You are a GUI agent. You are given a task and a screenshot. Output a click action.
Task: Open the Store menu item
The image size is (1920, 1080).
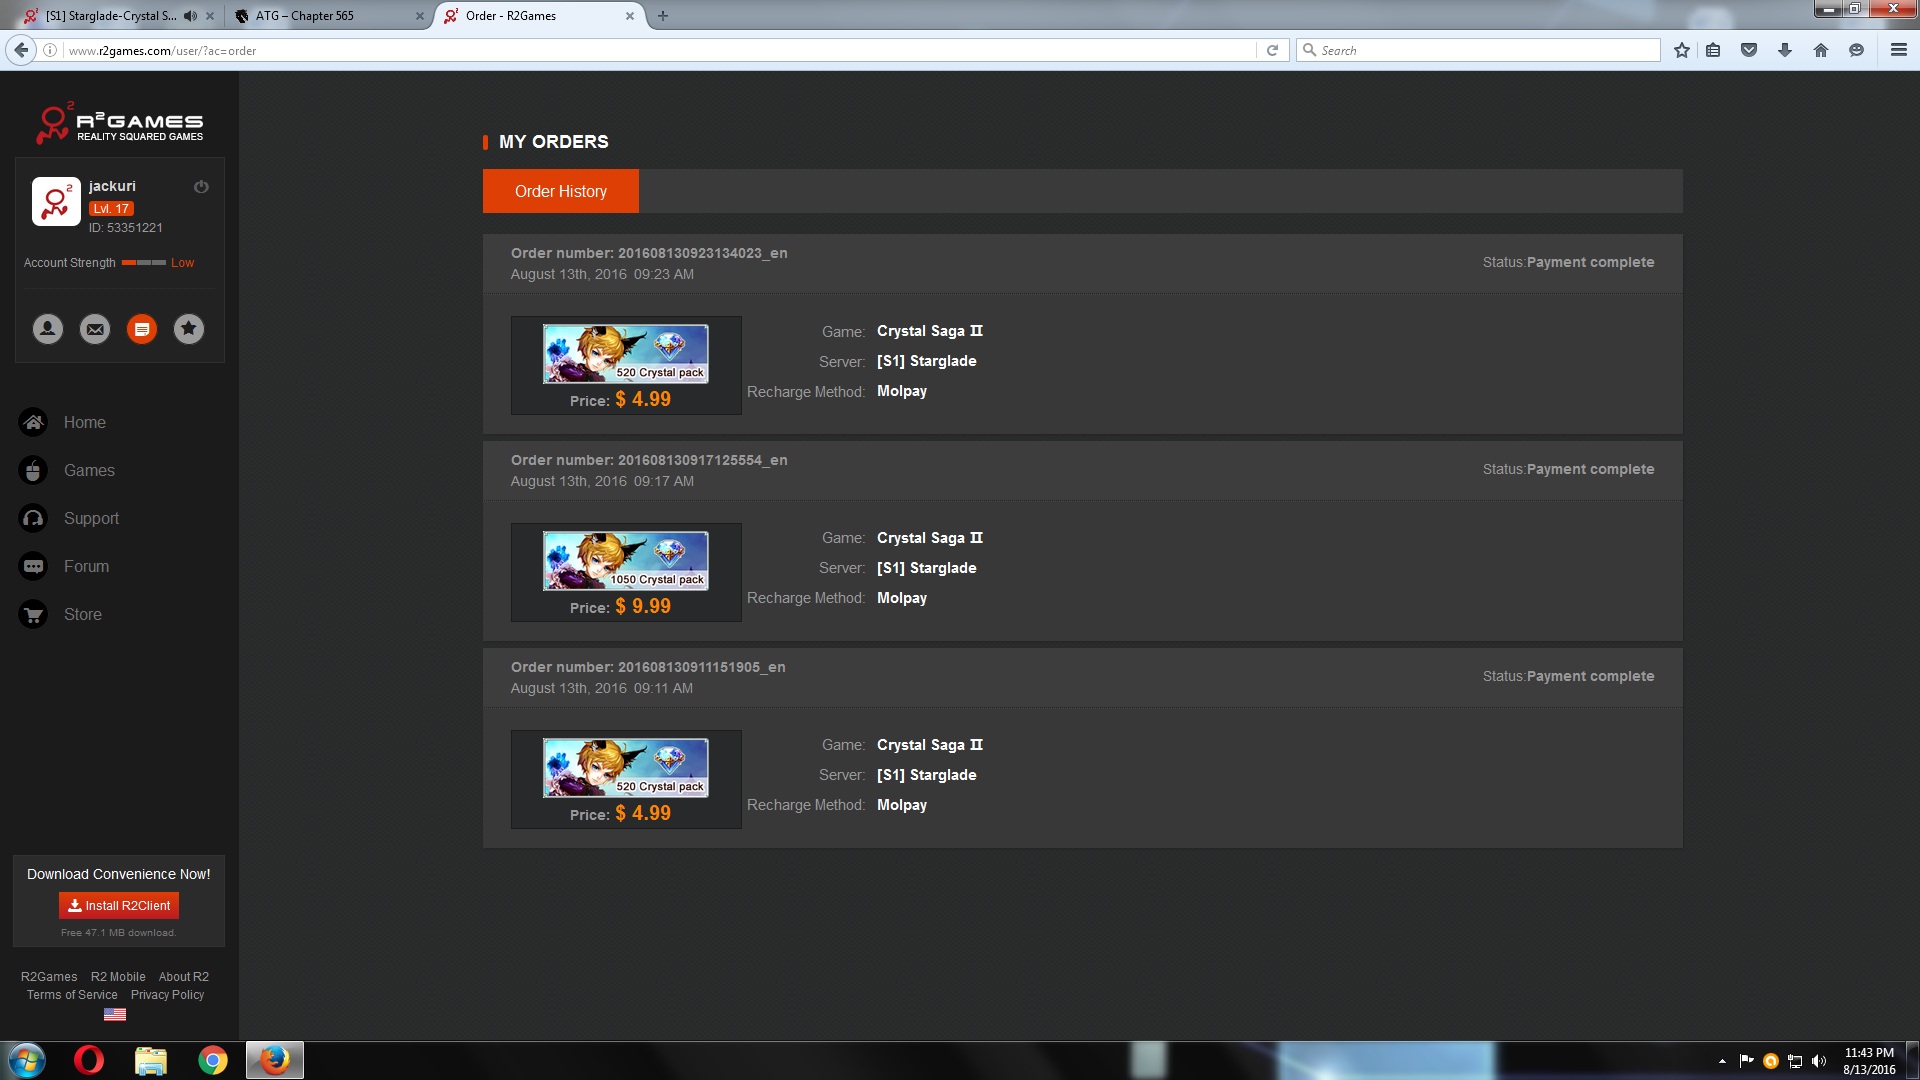82,615
